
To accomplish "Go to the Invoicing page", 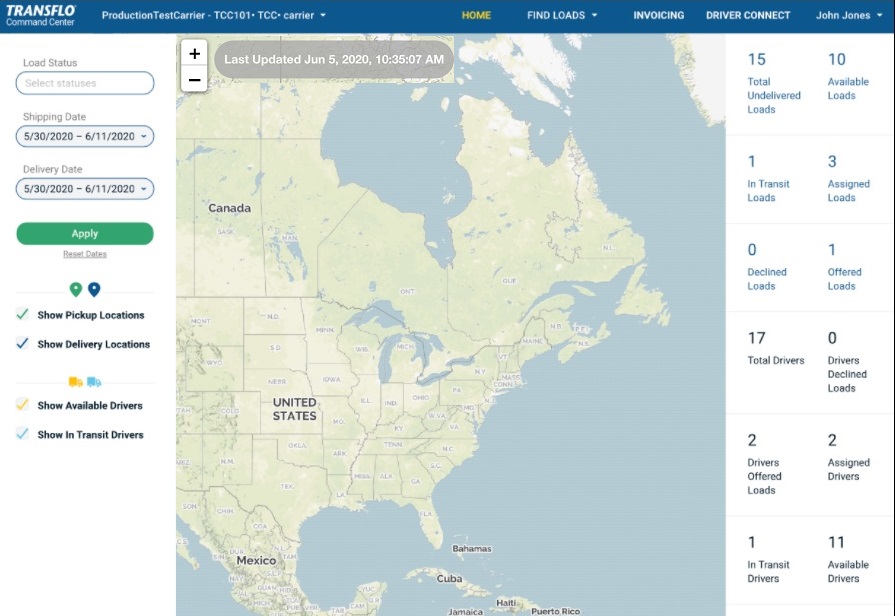I will coord(658,15).
